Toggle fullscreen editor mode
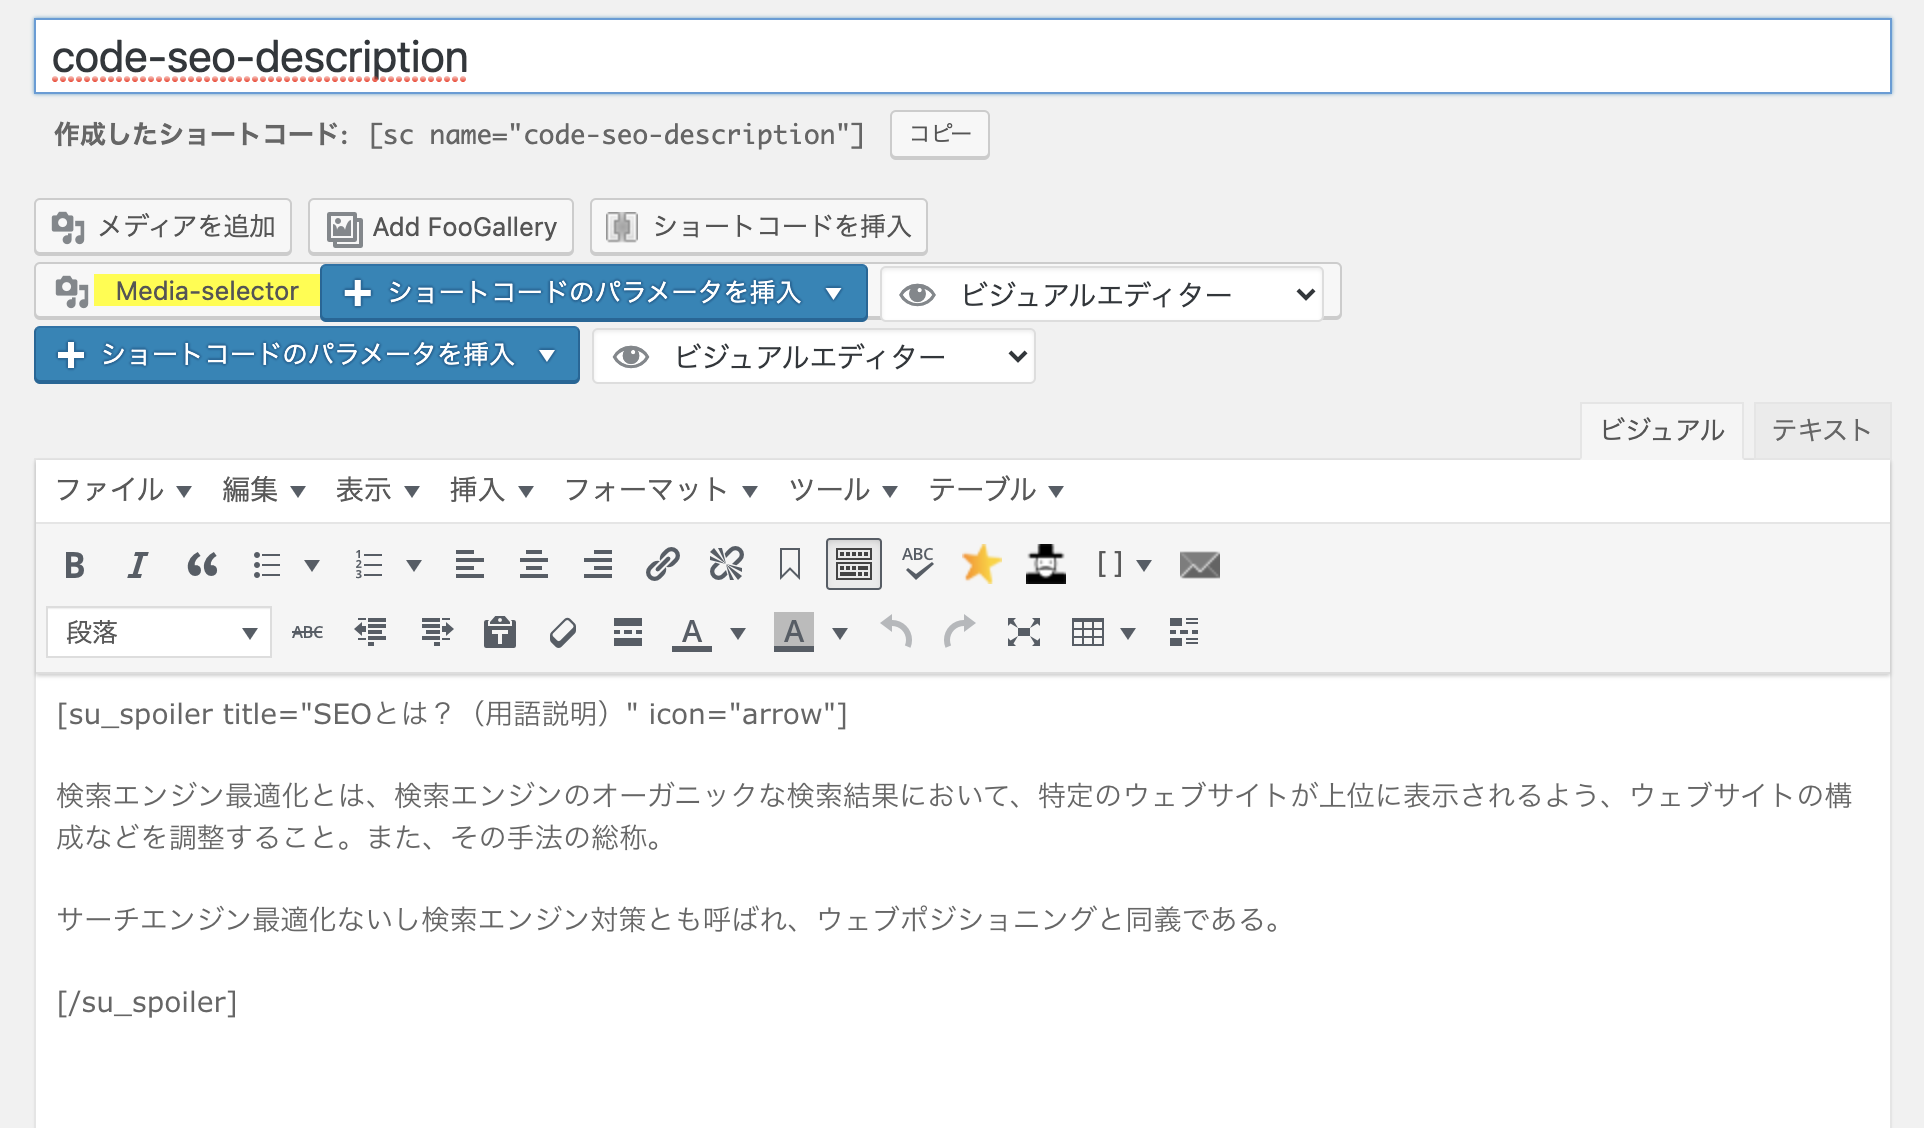 [1024, 632]
